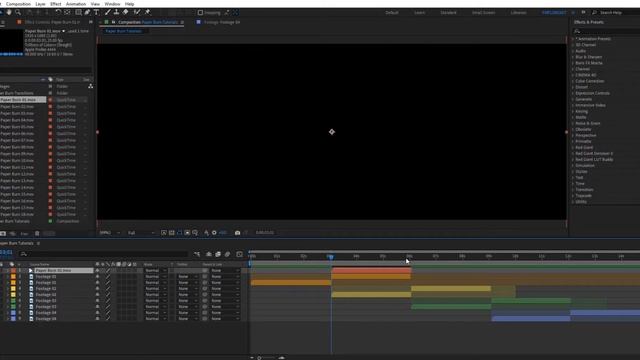
Task: Toggle shy switch on layer 9 Footage 04
Action: click(x=98, y=319)
